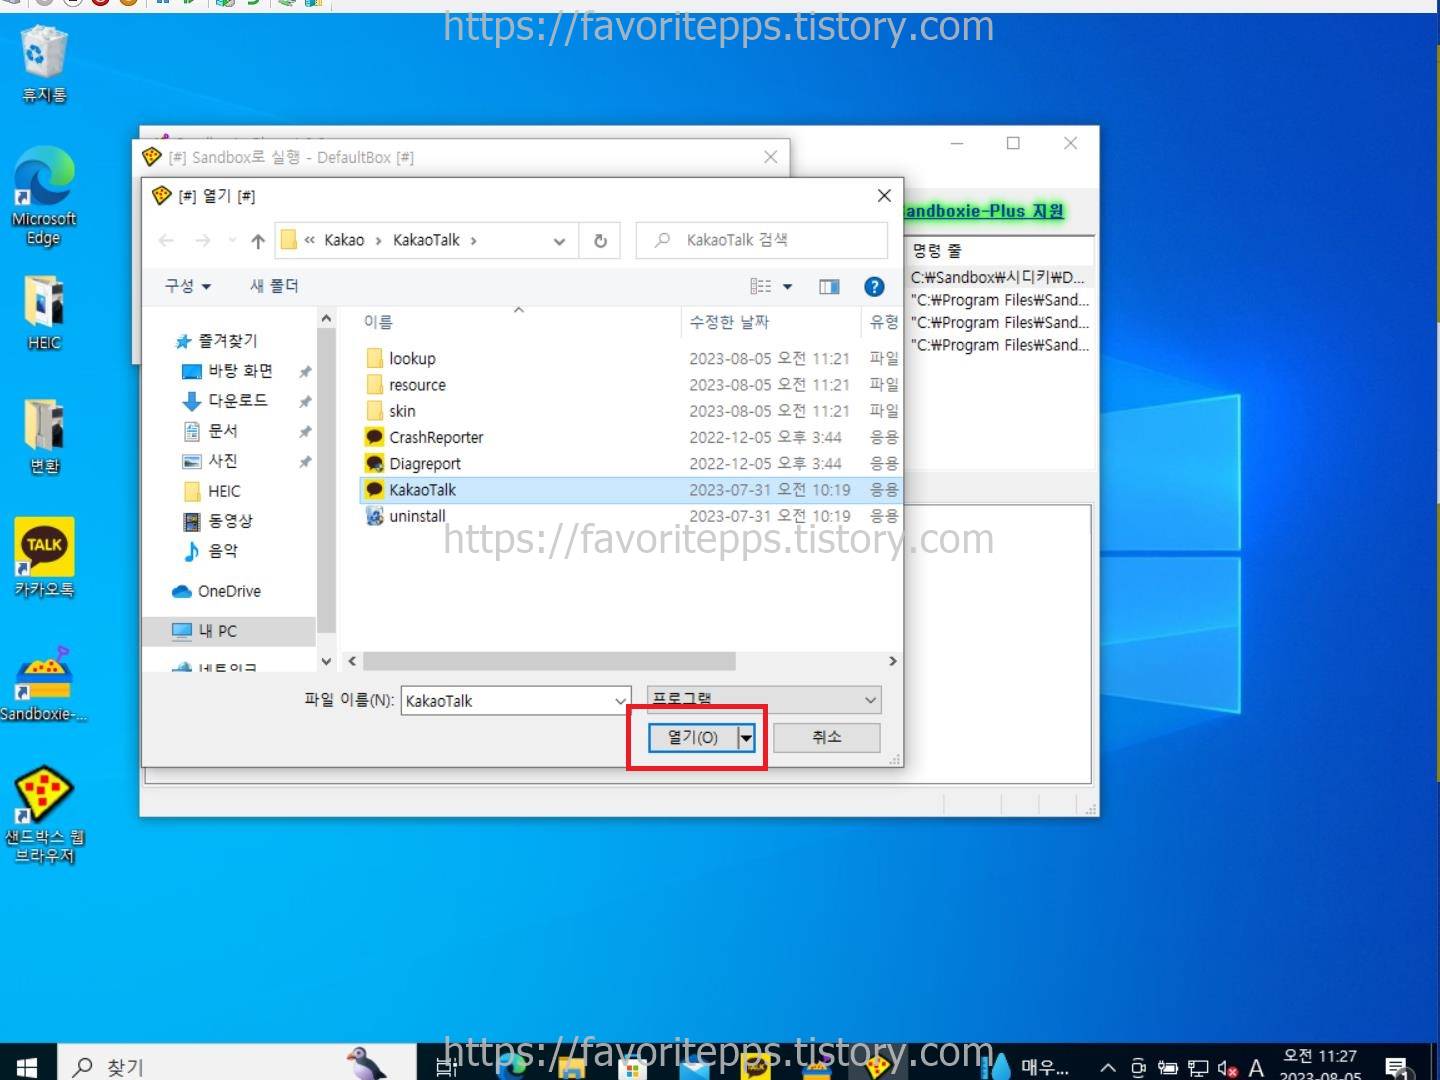
Task: Expand the address bar history dropdown
Action: (x=559, y=241)
